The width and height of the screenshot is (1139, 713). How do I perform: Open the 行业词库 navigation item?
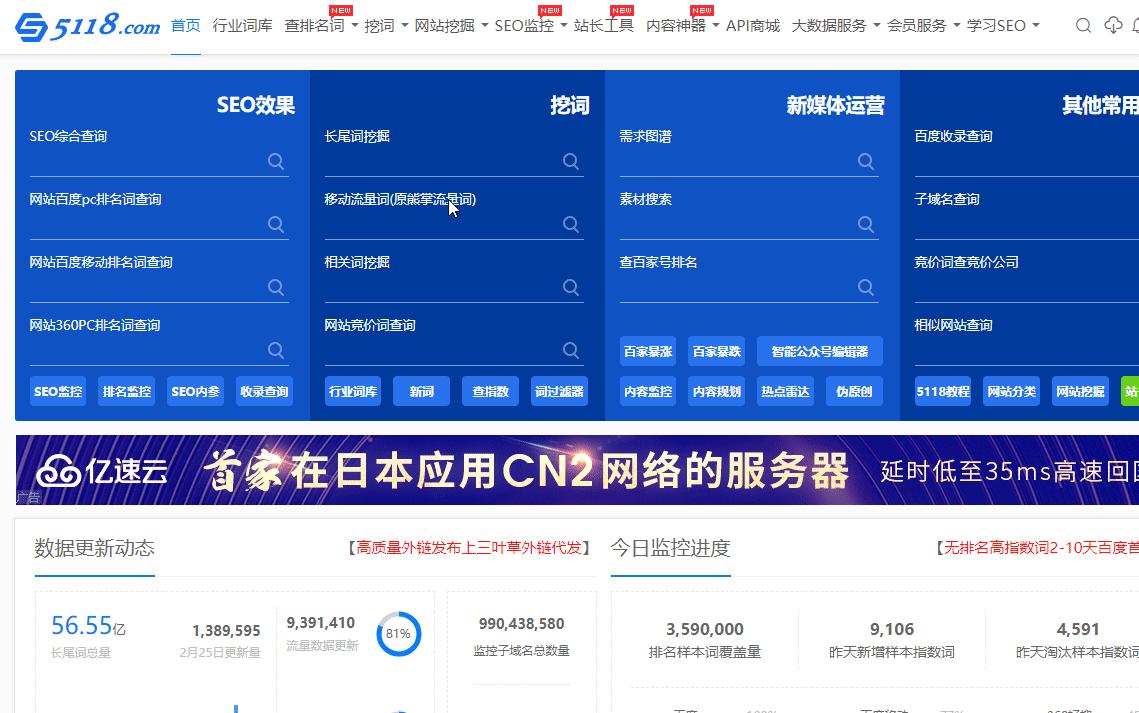tap(242, 26)
